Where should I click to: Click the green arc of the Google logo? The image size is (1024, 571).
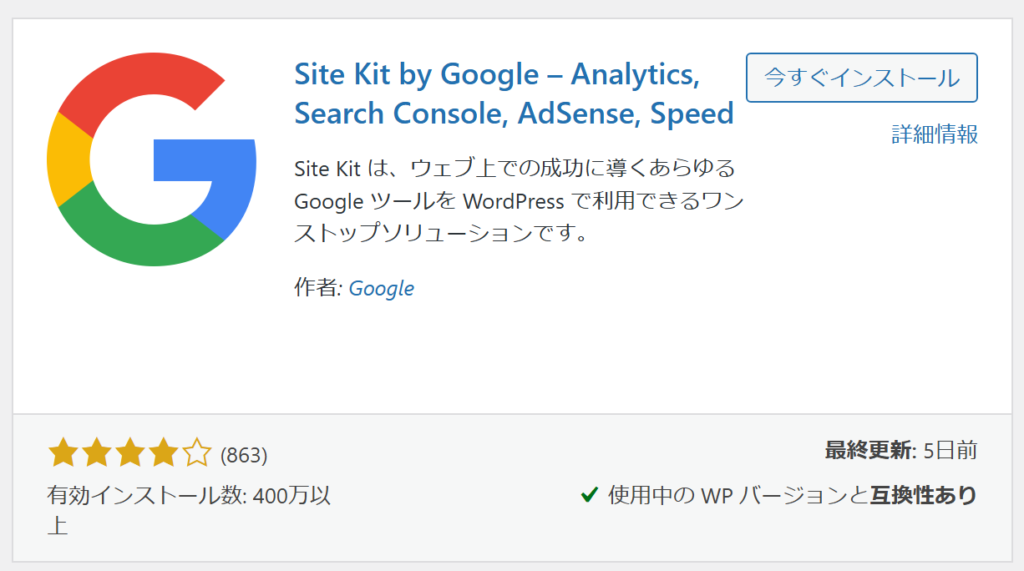tap(140, 238)
